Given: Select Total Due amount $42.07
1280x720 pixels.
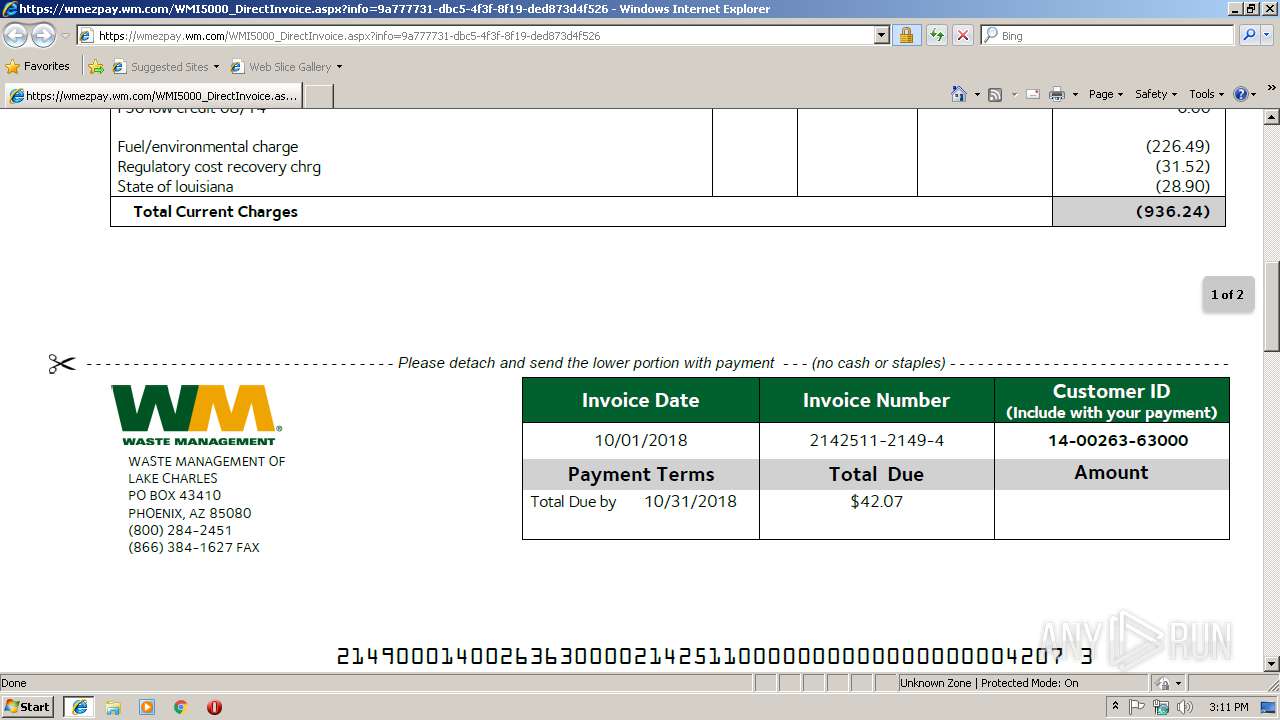Looking at the screenshot, I should 876,501.
